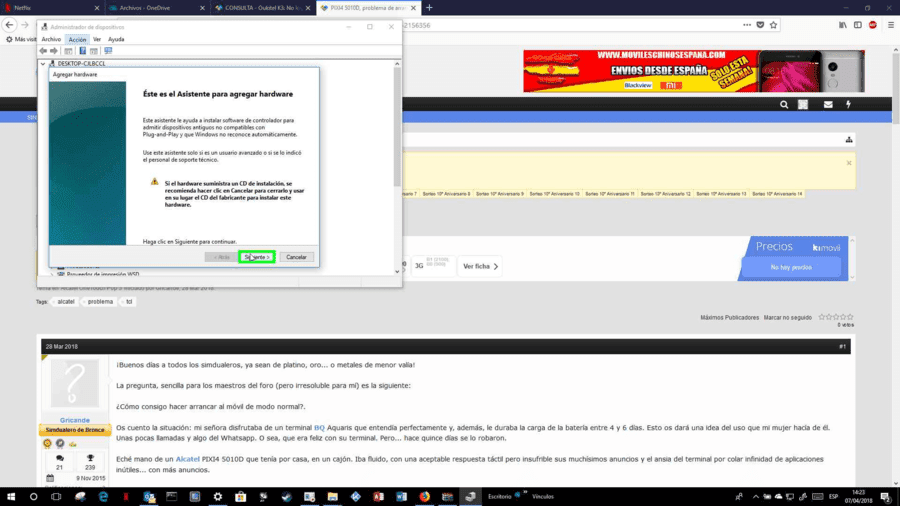Click the Más visitados bookmark
The height and width of the screenshot is (506, 900).
click(21, 39)
